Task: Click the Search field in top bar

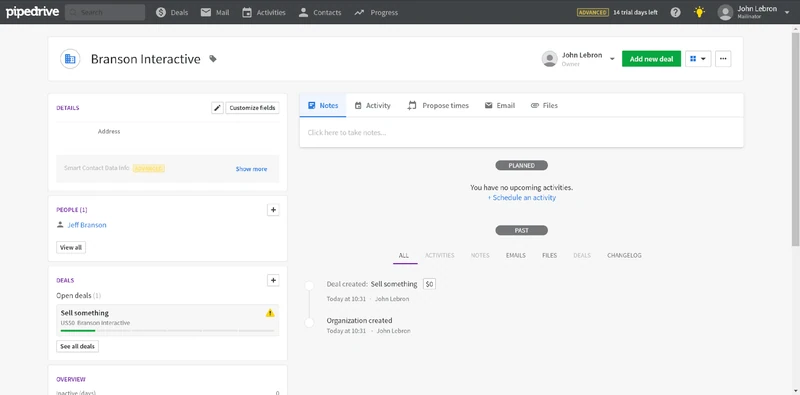Action: point(105,12)
